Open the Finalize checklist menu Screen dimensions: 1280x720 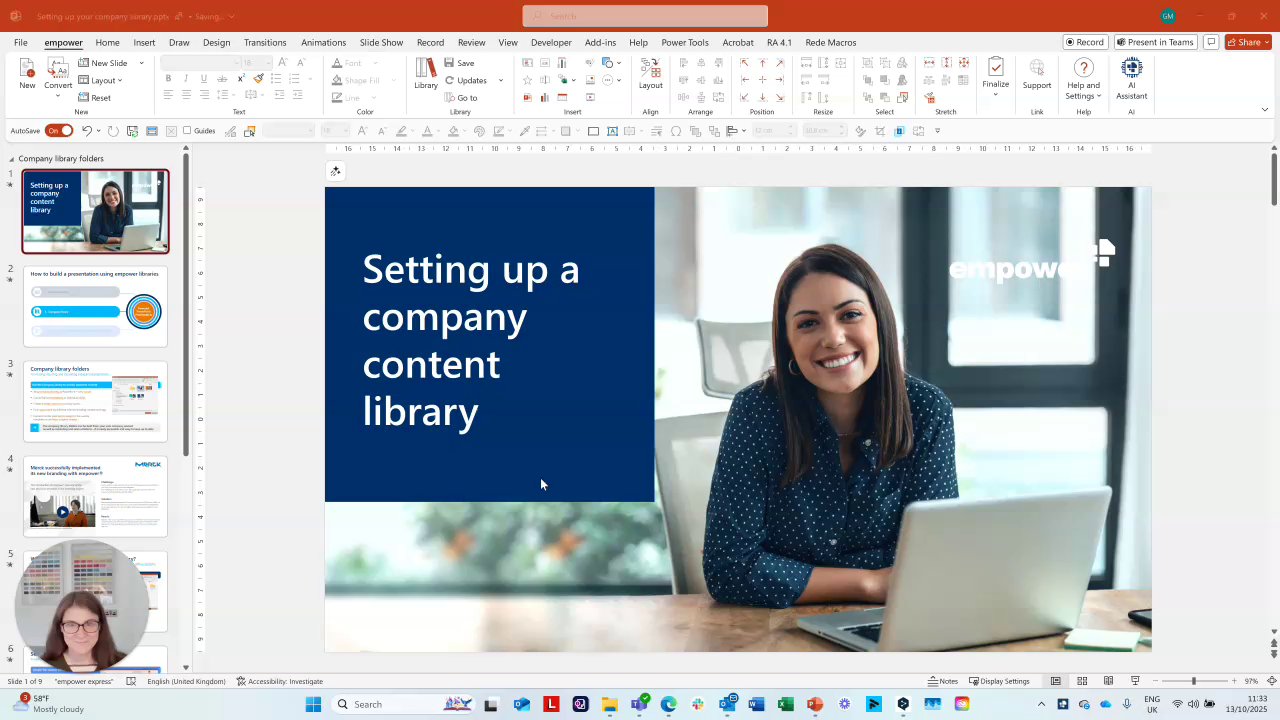[x=995, y=75]
